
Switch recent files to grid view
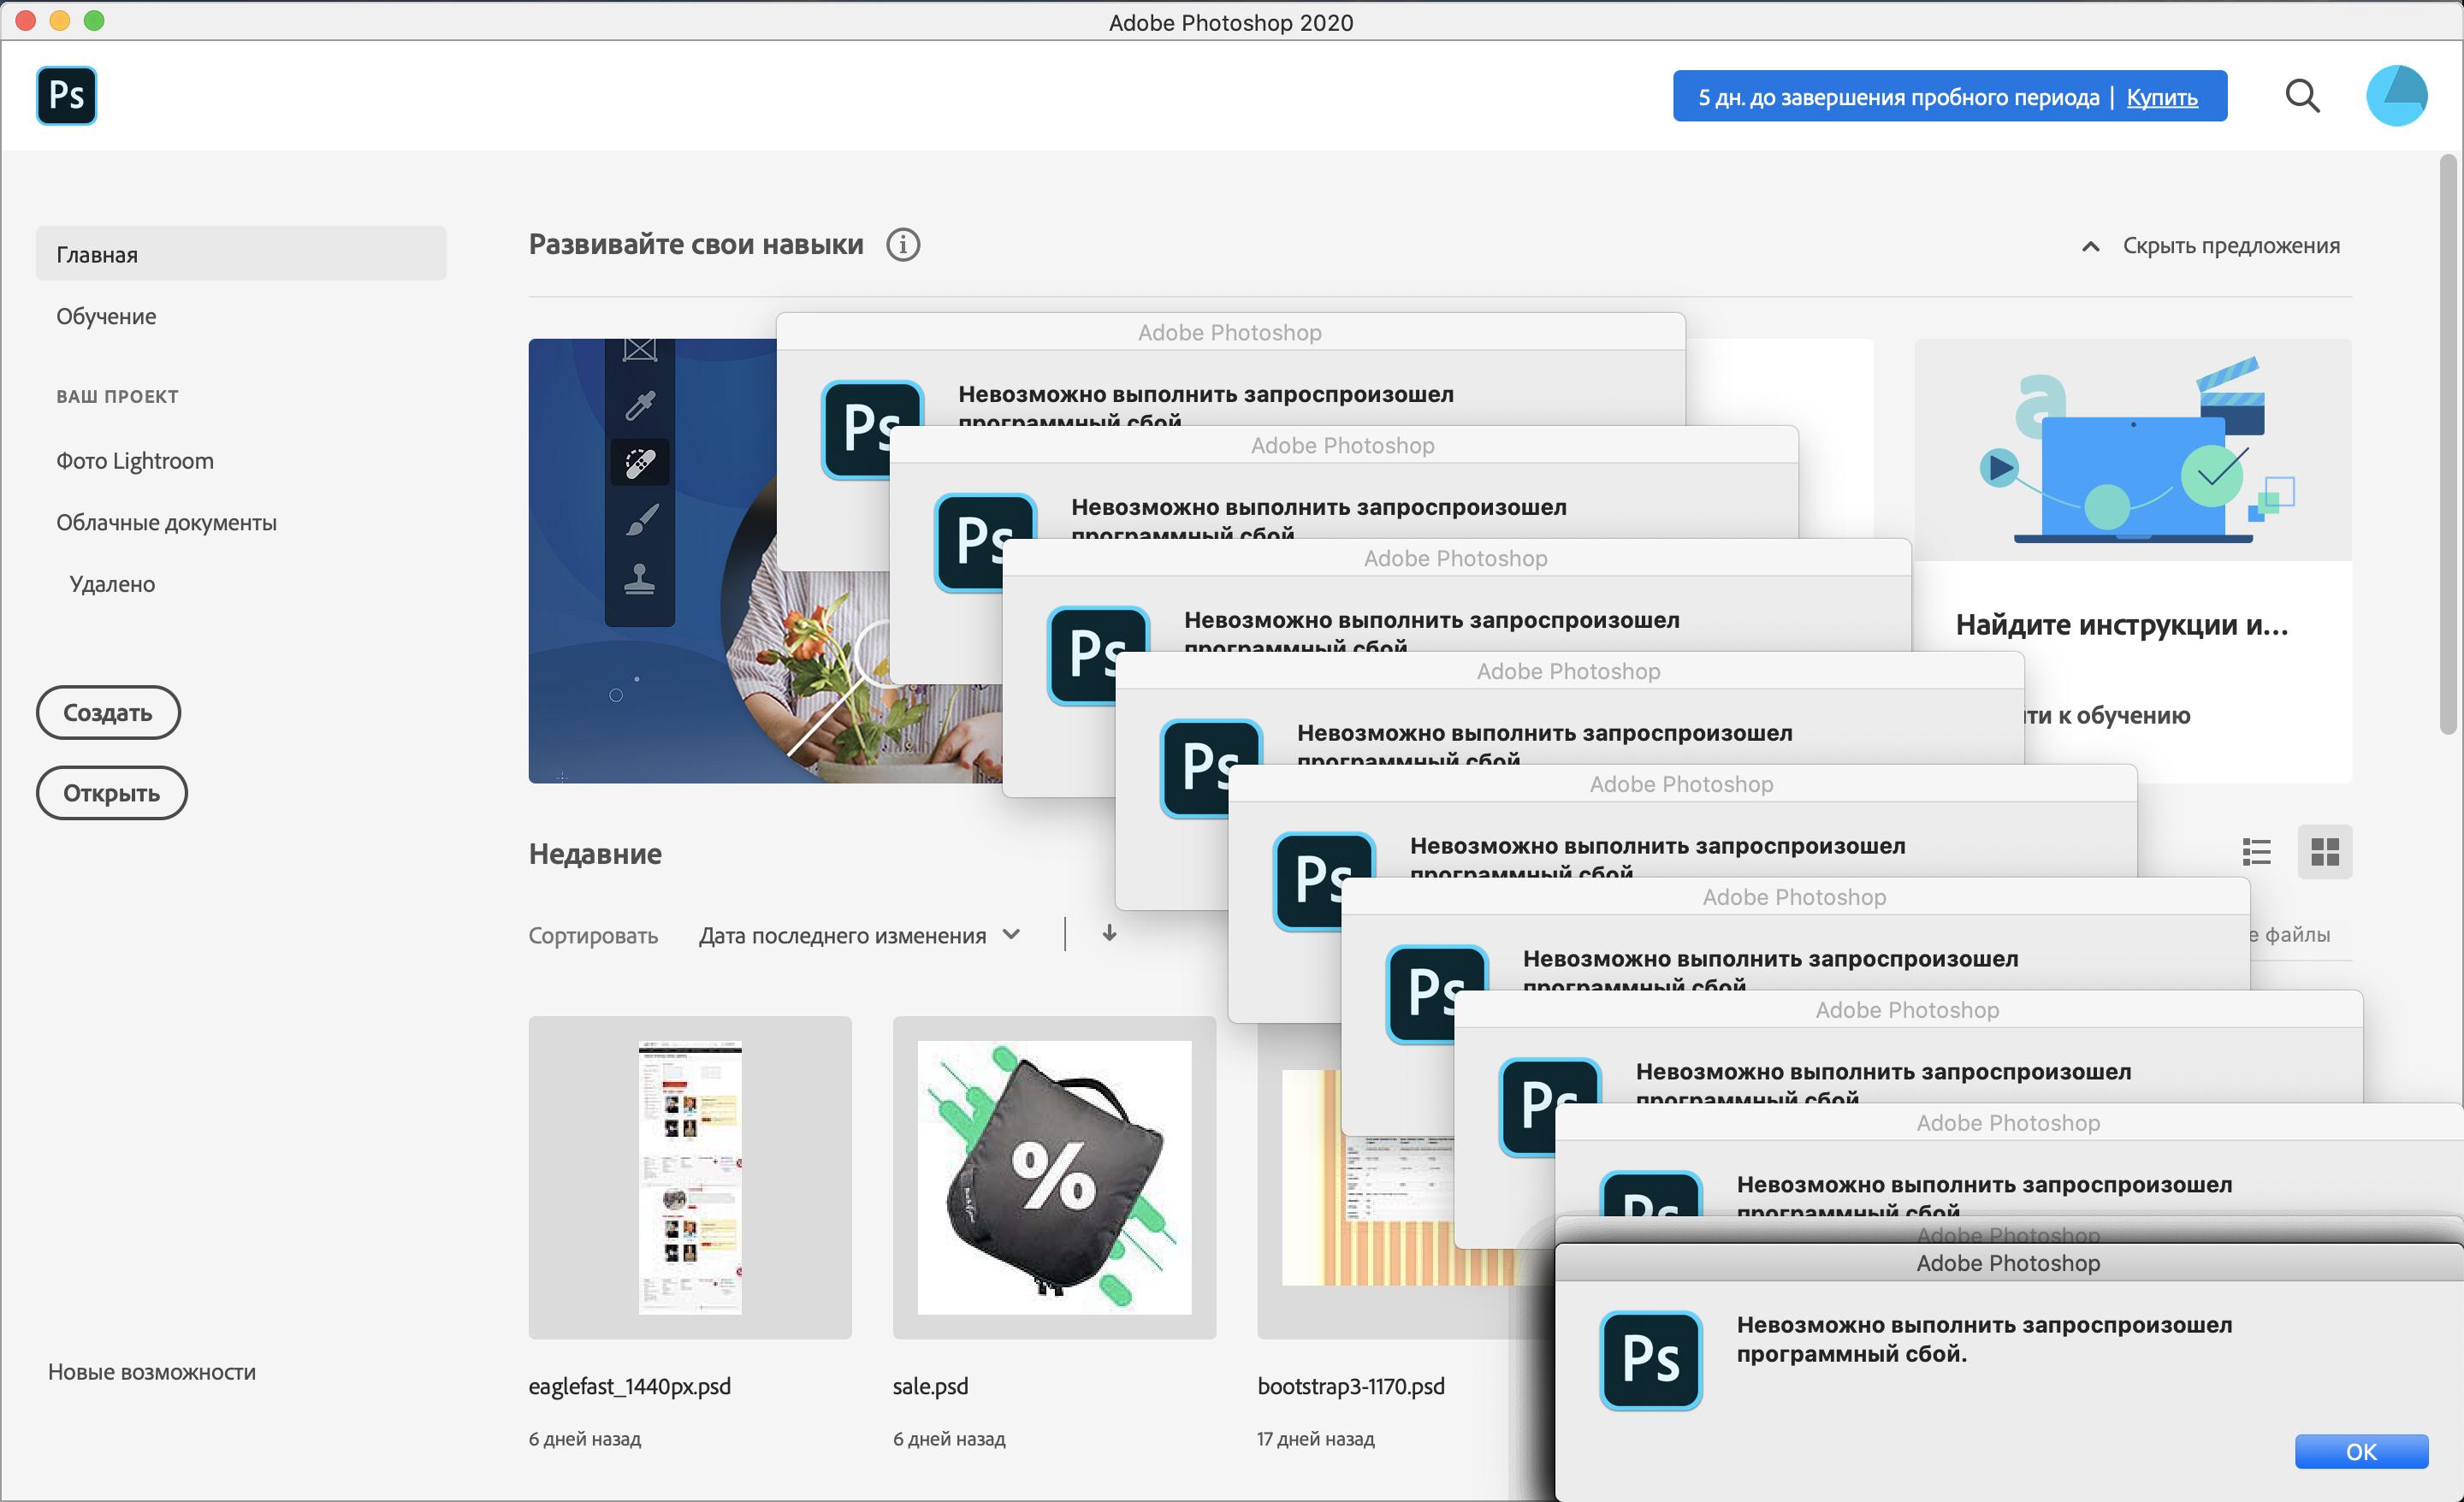click(2325, 852)
